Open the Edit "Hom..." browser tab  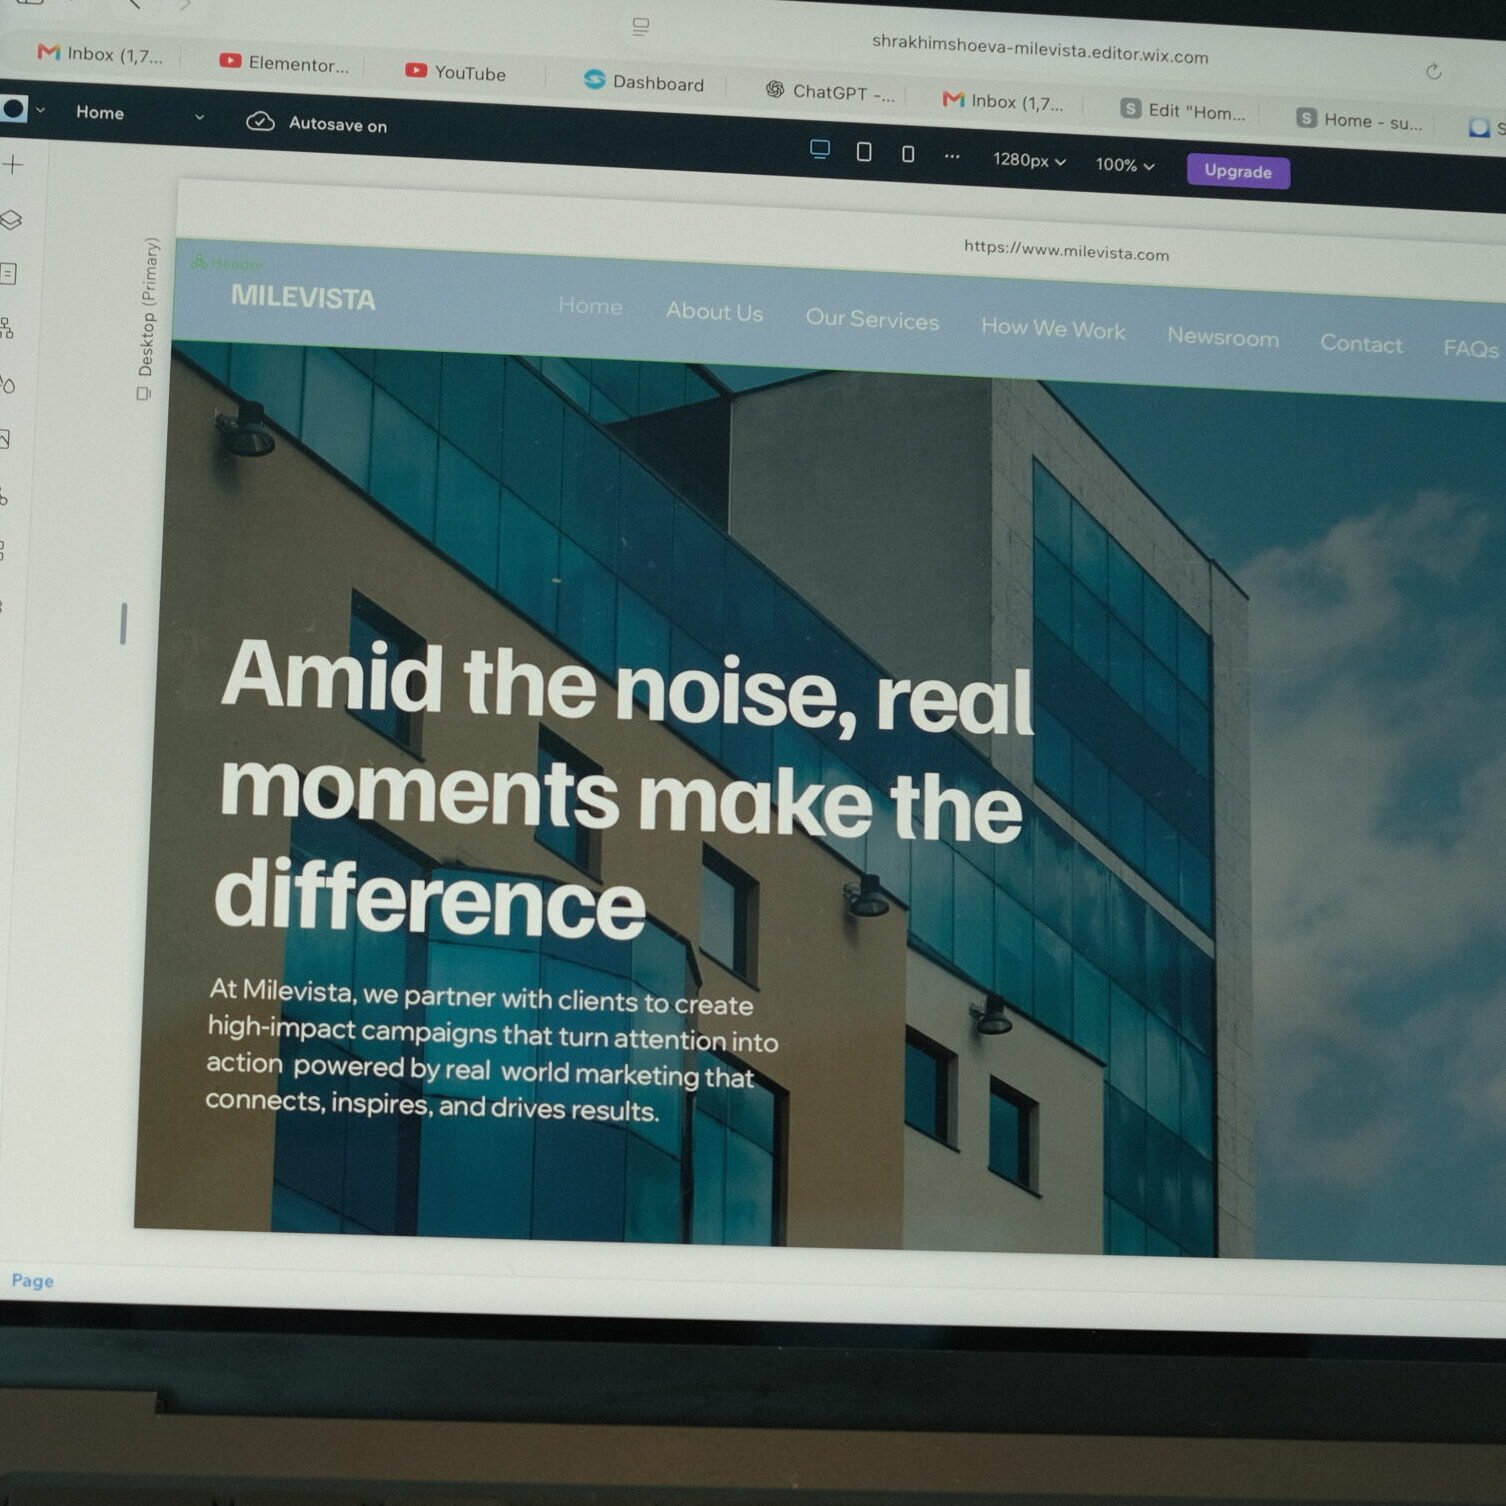pyautogui.click(x=1183, y=110)
